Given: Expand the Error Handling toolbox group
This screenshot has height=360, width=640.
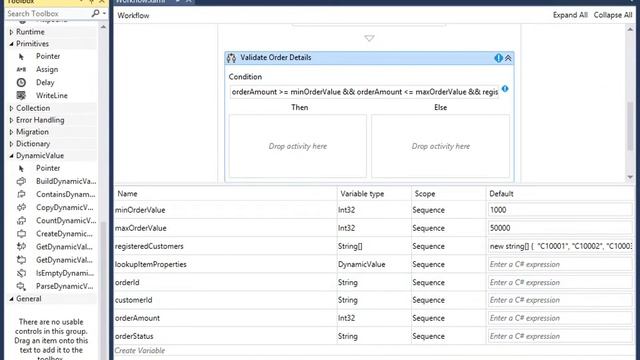Looking at the screenshot, I should (x=11, y=120).
